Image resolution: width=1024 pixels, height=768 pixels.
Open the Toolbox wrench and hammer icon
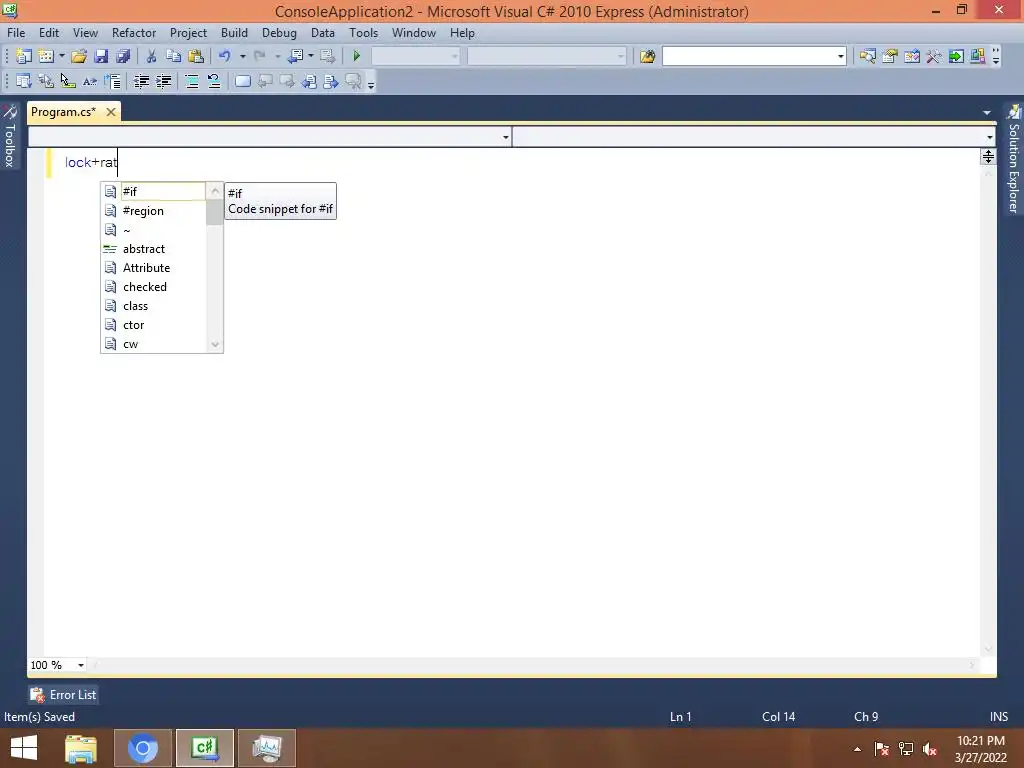click(934, 56)
